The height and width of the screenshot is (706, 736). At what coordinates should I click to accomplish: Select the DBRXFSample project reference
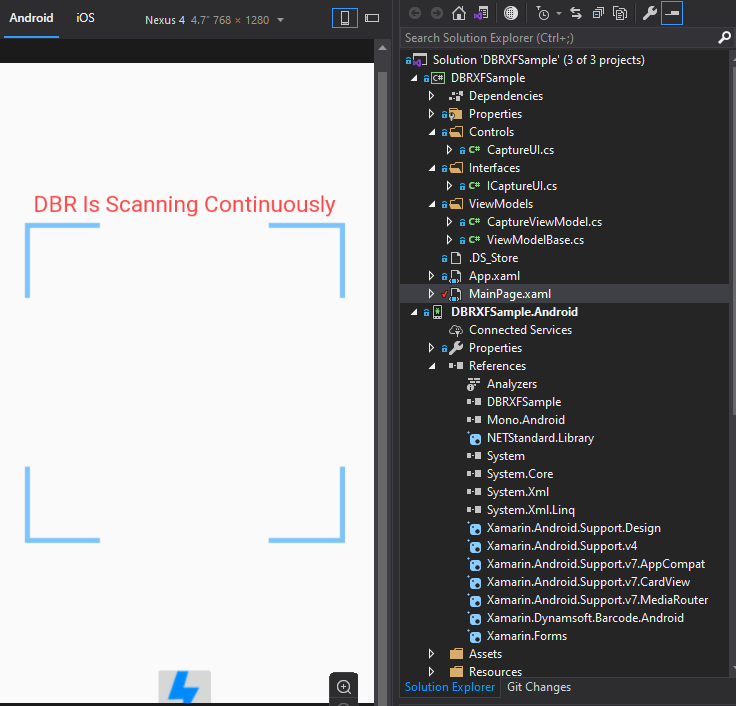(524, 402)
